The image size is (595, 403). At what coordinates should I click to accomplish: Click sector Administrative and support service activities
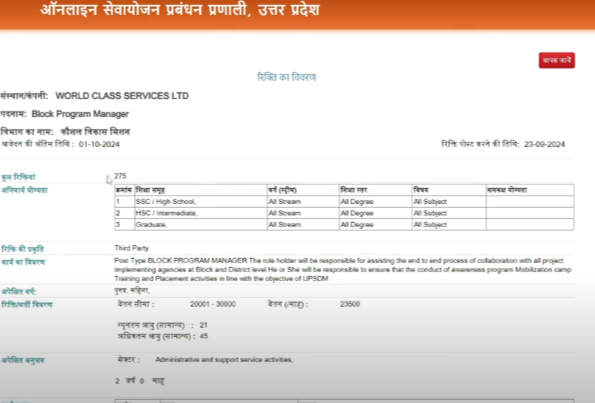tap(224, 360)
